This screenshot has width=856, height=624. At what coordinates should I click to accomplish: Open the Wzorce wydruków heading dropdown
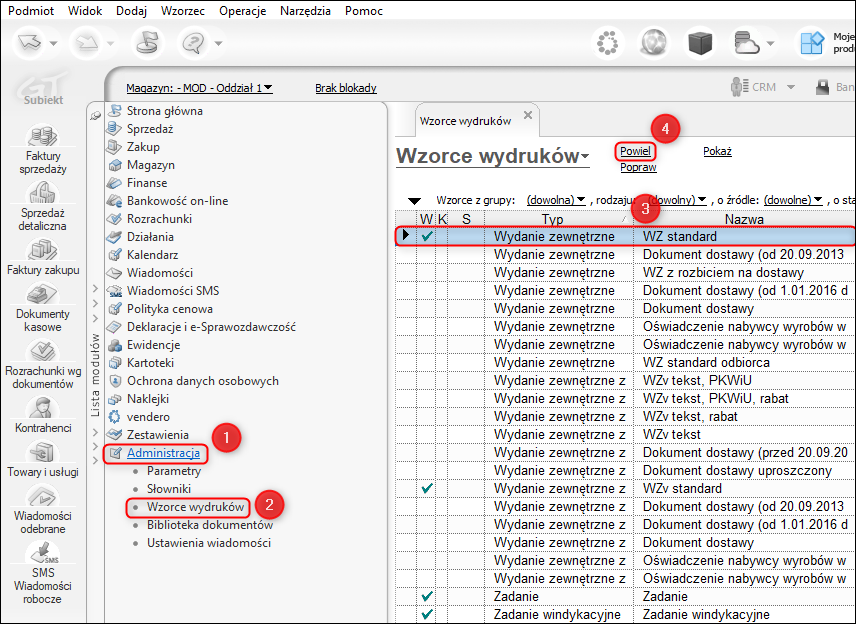[x=585, y=157]
